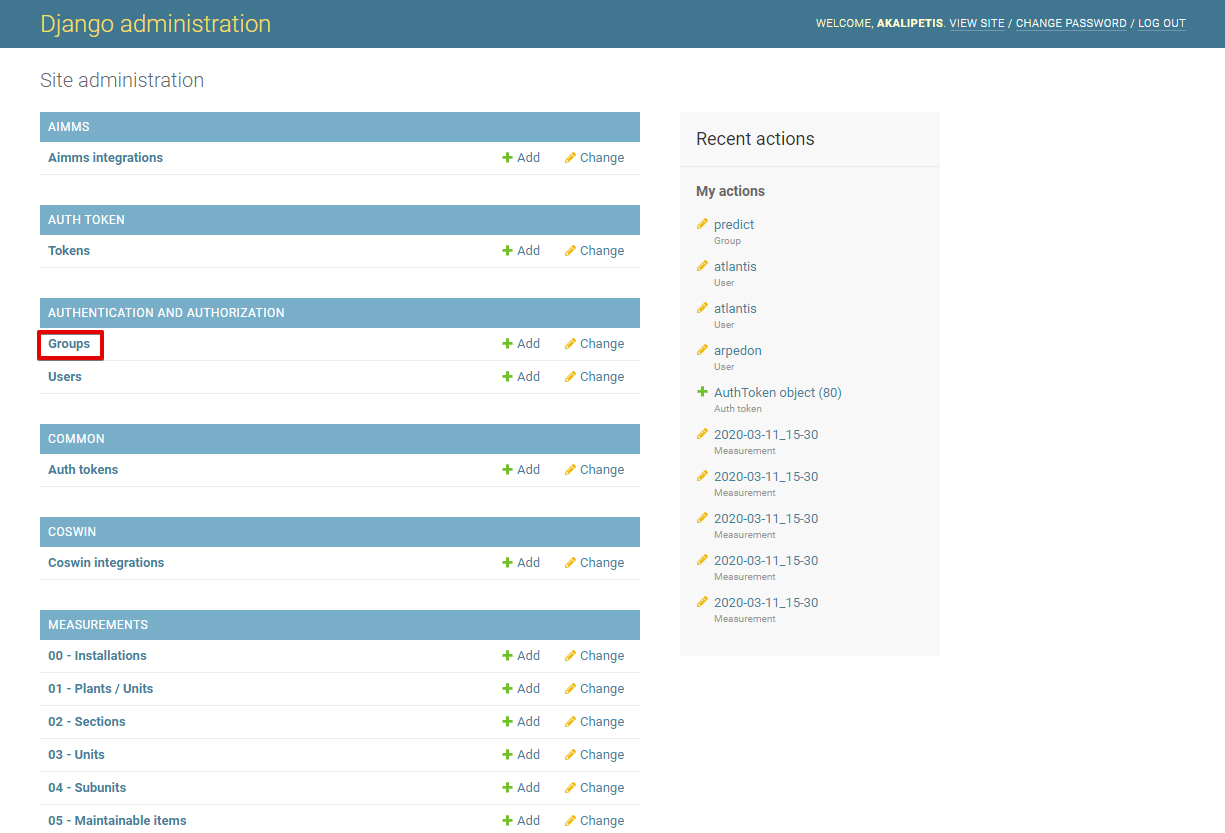The height and width of the screenshot is (833, 1225).
Task: Open the 00 - Installations model link
Action: click(97, 656)
